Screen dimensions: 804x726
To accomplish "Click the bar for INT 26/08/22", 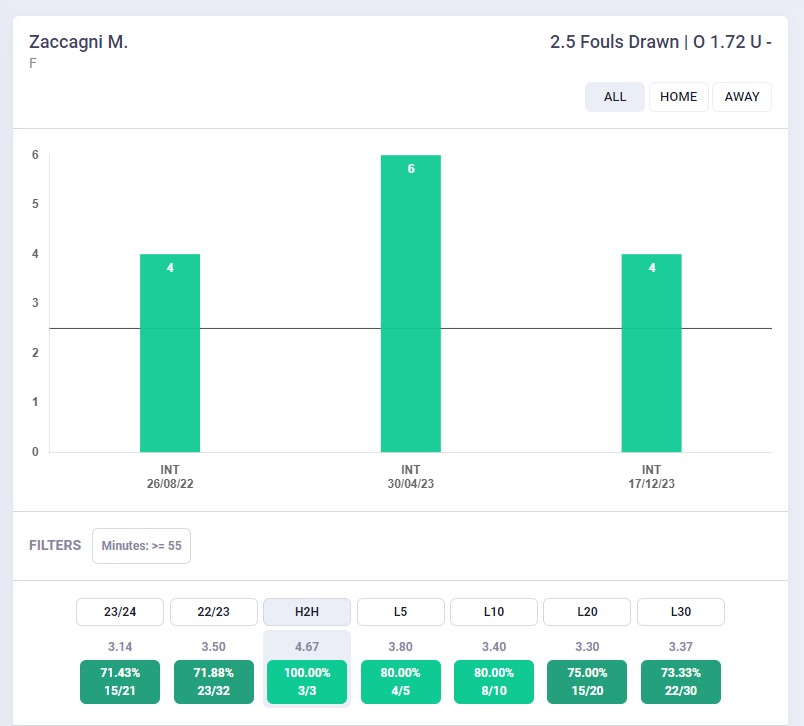I will [170, 353].
